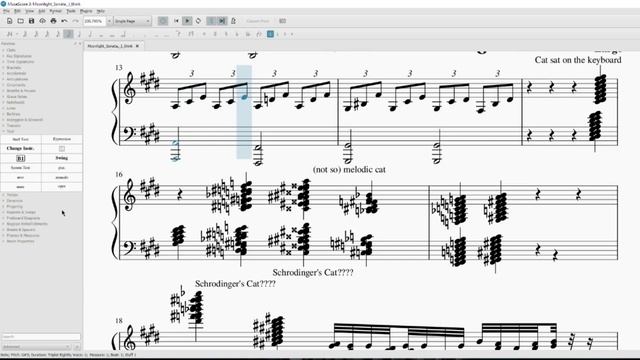Select Swing in the Text palette
The image size is (640, 360).
(x=62, y=158)
